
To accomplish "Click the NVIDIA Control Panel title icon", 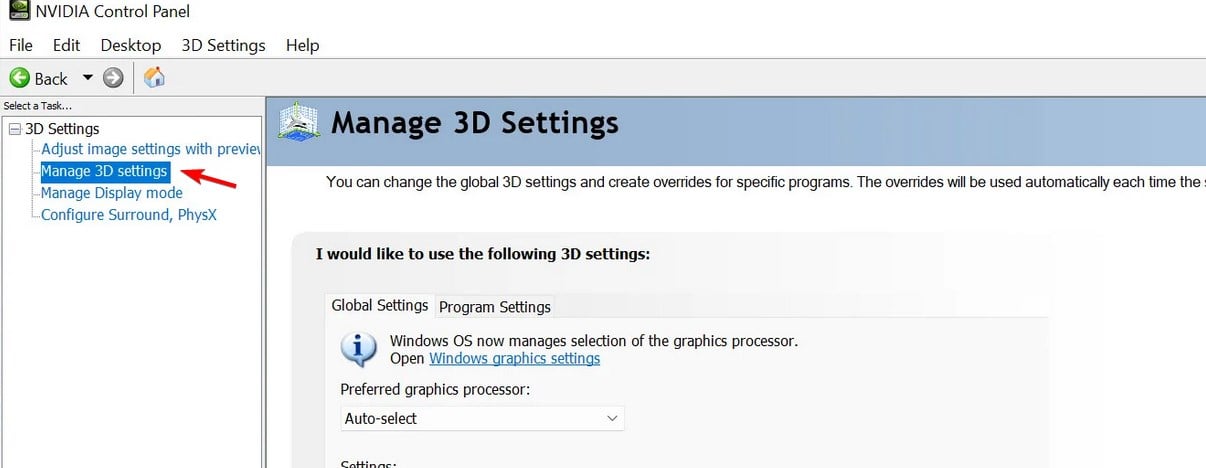I will [19, 12].
